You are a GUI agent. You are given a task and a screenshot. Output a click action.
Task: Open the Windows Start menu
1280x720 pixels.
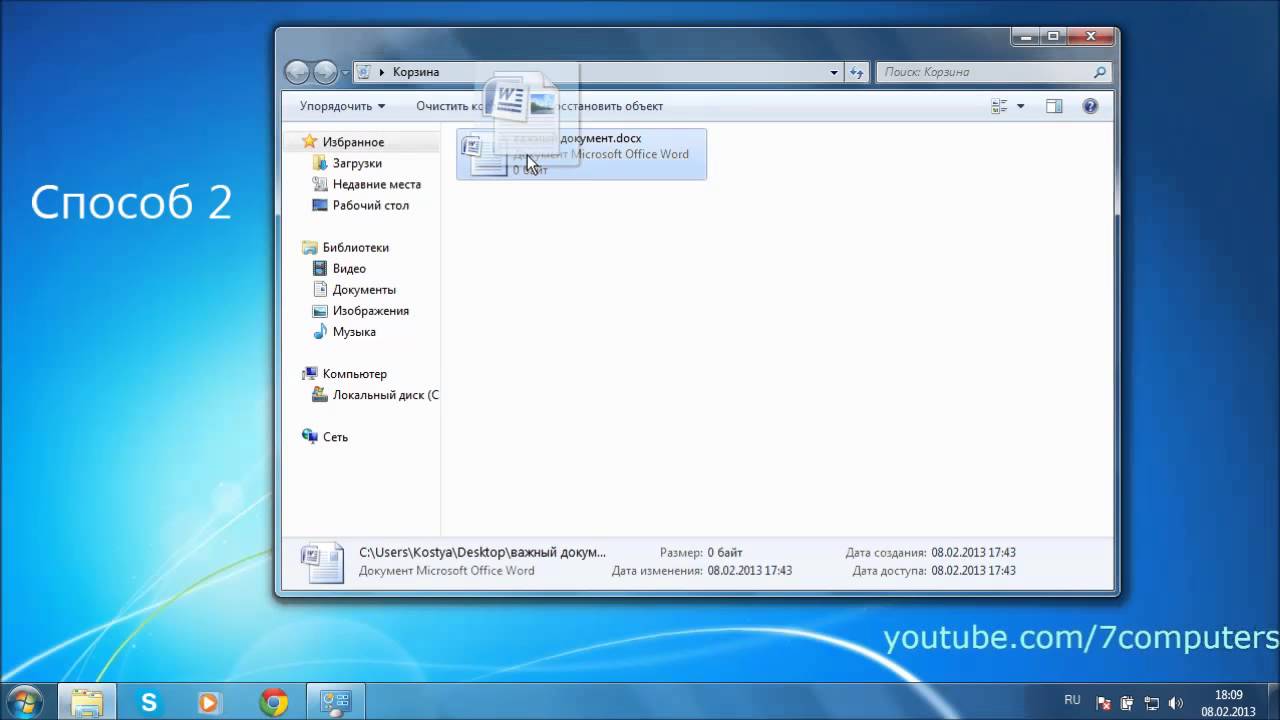pyautogui.click(x=24, y=702)
